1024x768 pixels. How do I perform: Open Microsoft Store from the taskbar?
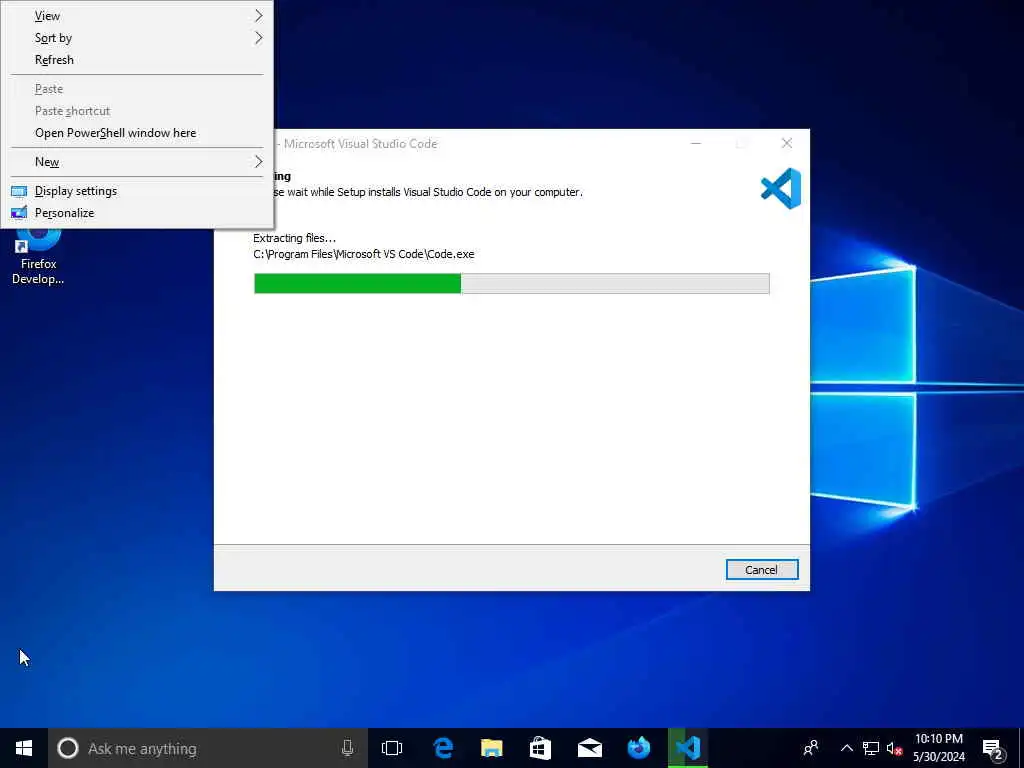click(x=540, y=748)
